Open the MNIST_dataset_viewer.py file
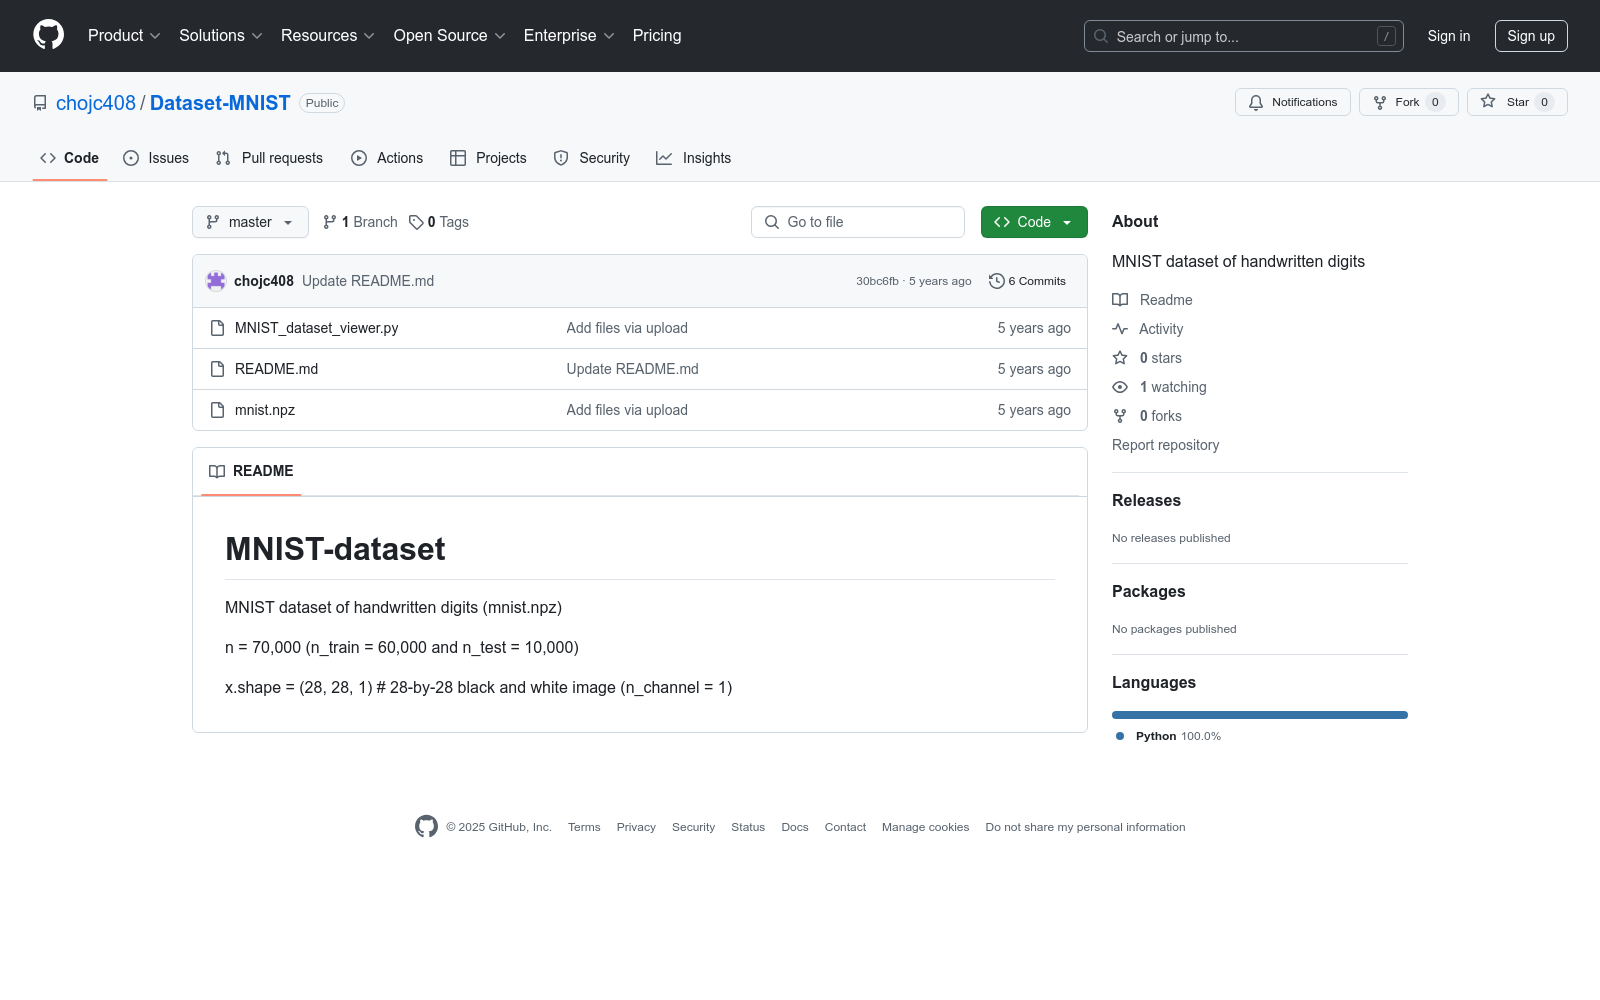1600x1000 pixels. pos(317,328)
